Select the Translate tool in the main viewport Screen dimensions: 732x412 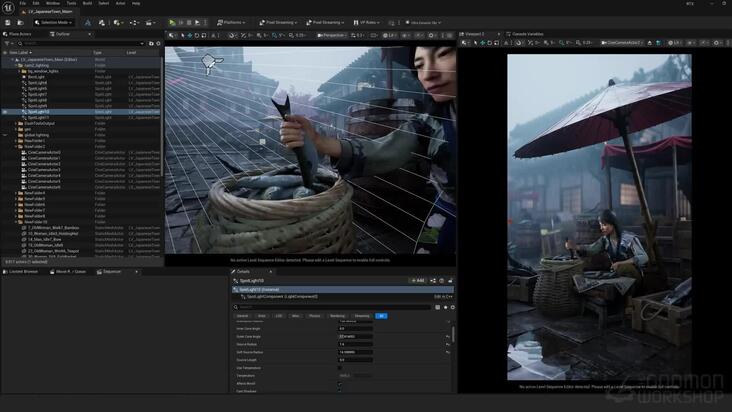(190, 35)
